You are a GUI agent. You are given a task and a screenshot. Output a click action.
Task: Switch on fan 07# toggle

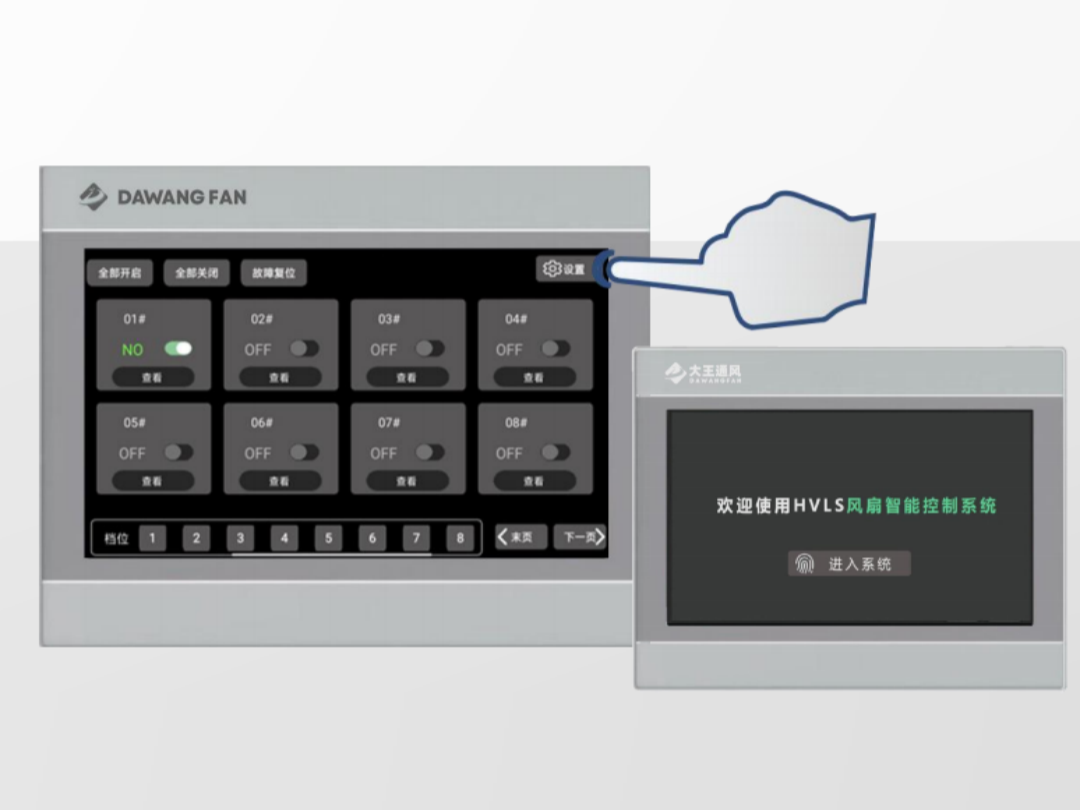point(430,453)
